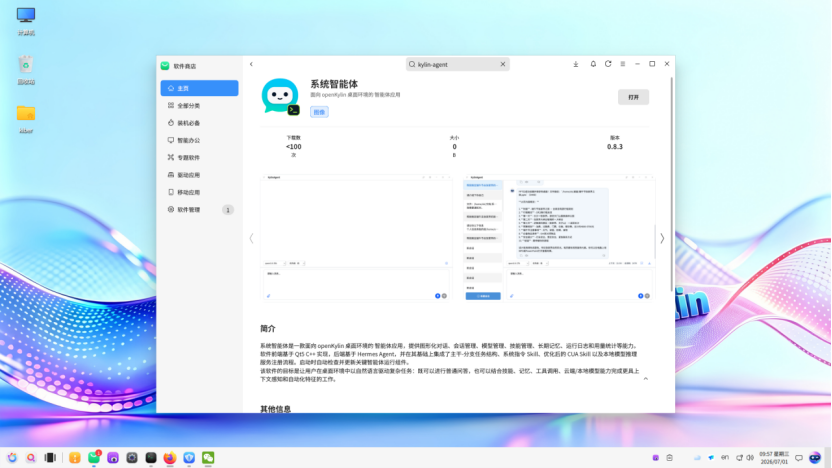Select 主页 in the sidebar
This screenshot has width=832, height=468.
click(x=200, y=88)
